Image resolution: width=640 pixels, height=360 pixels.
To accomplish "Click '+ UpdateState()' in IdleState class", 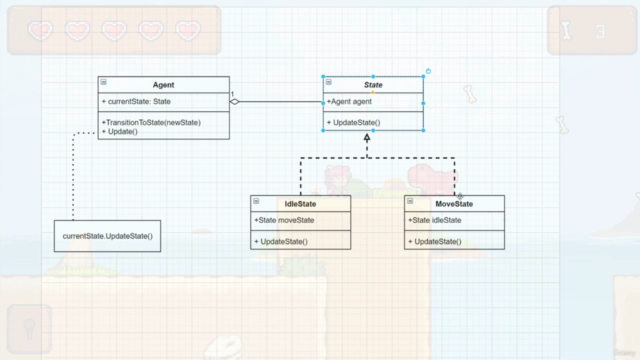I will click(x=281, y=242).
